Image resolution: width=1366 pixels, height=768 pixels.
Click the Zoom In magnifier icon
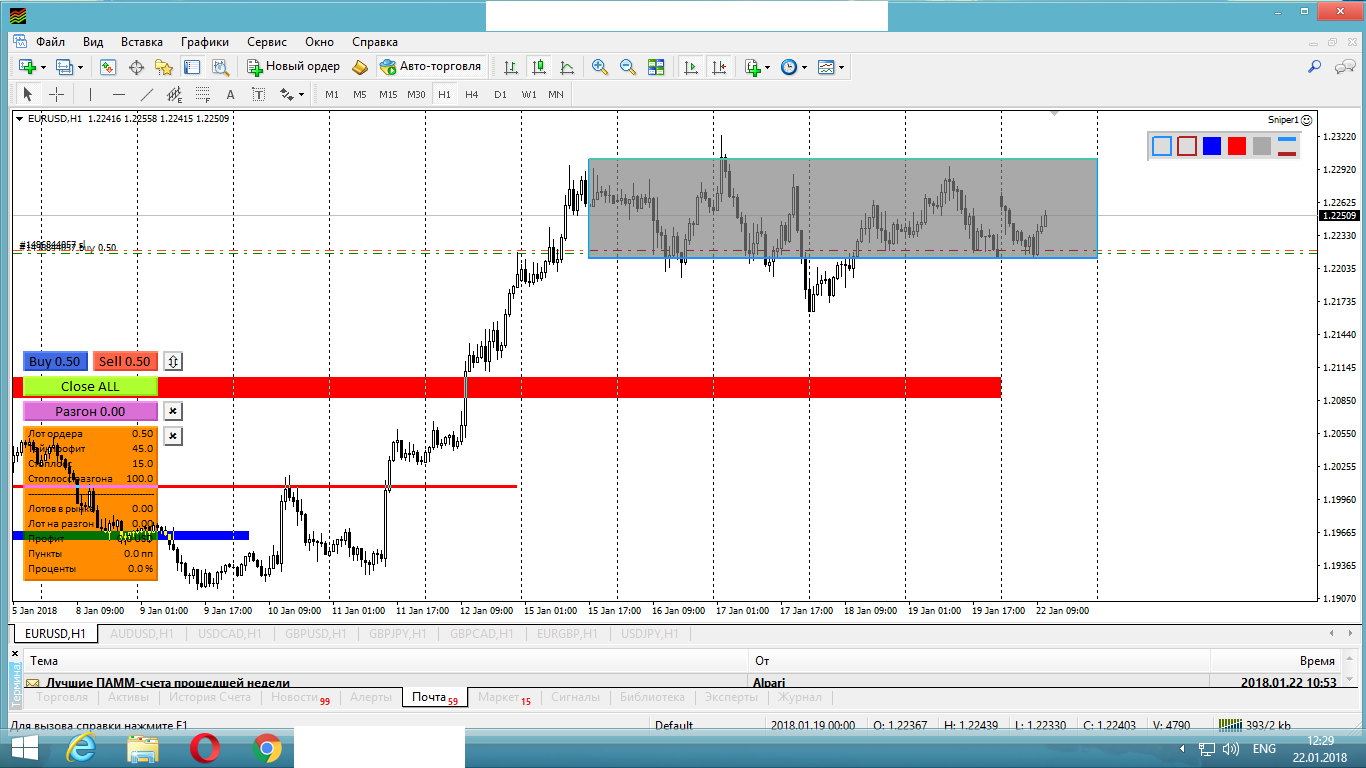click(x=600, y=67)
